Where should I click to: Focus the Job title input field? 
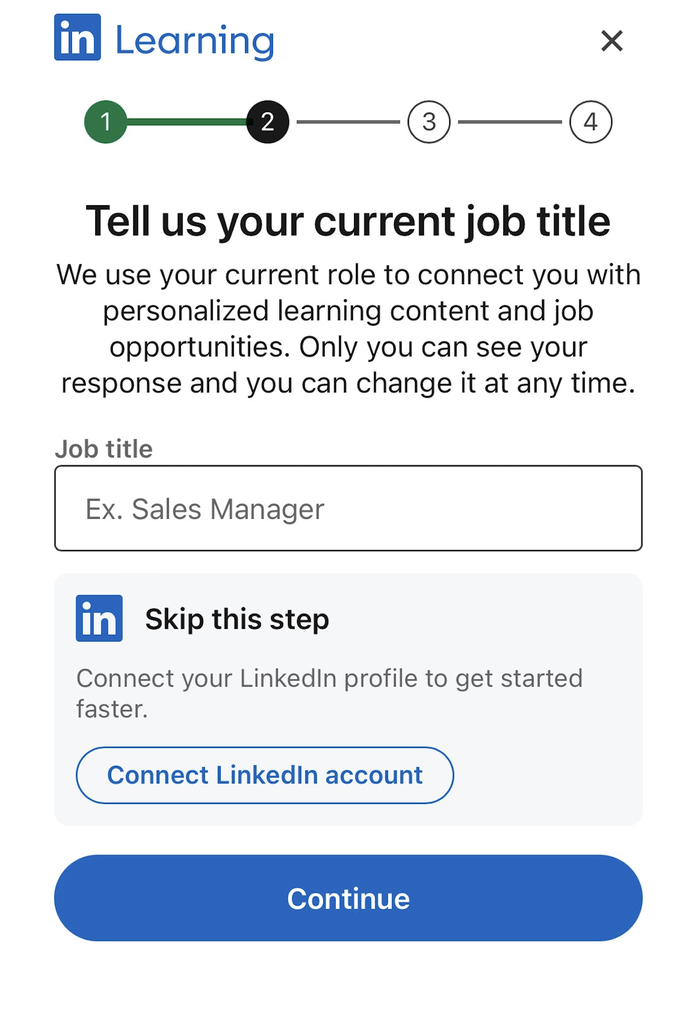(348, 508)
